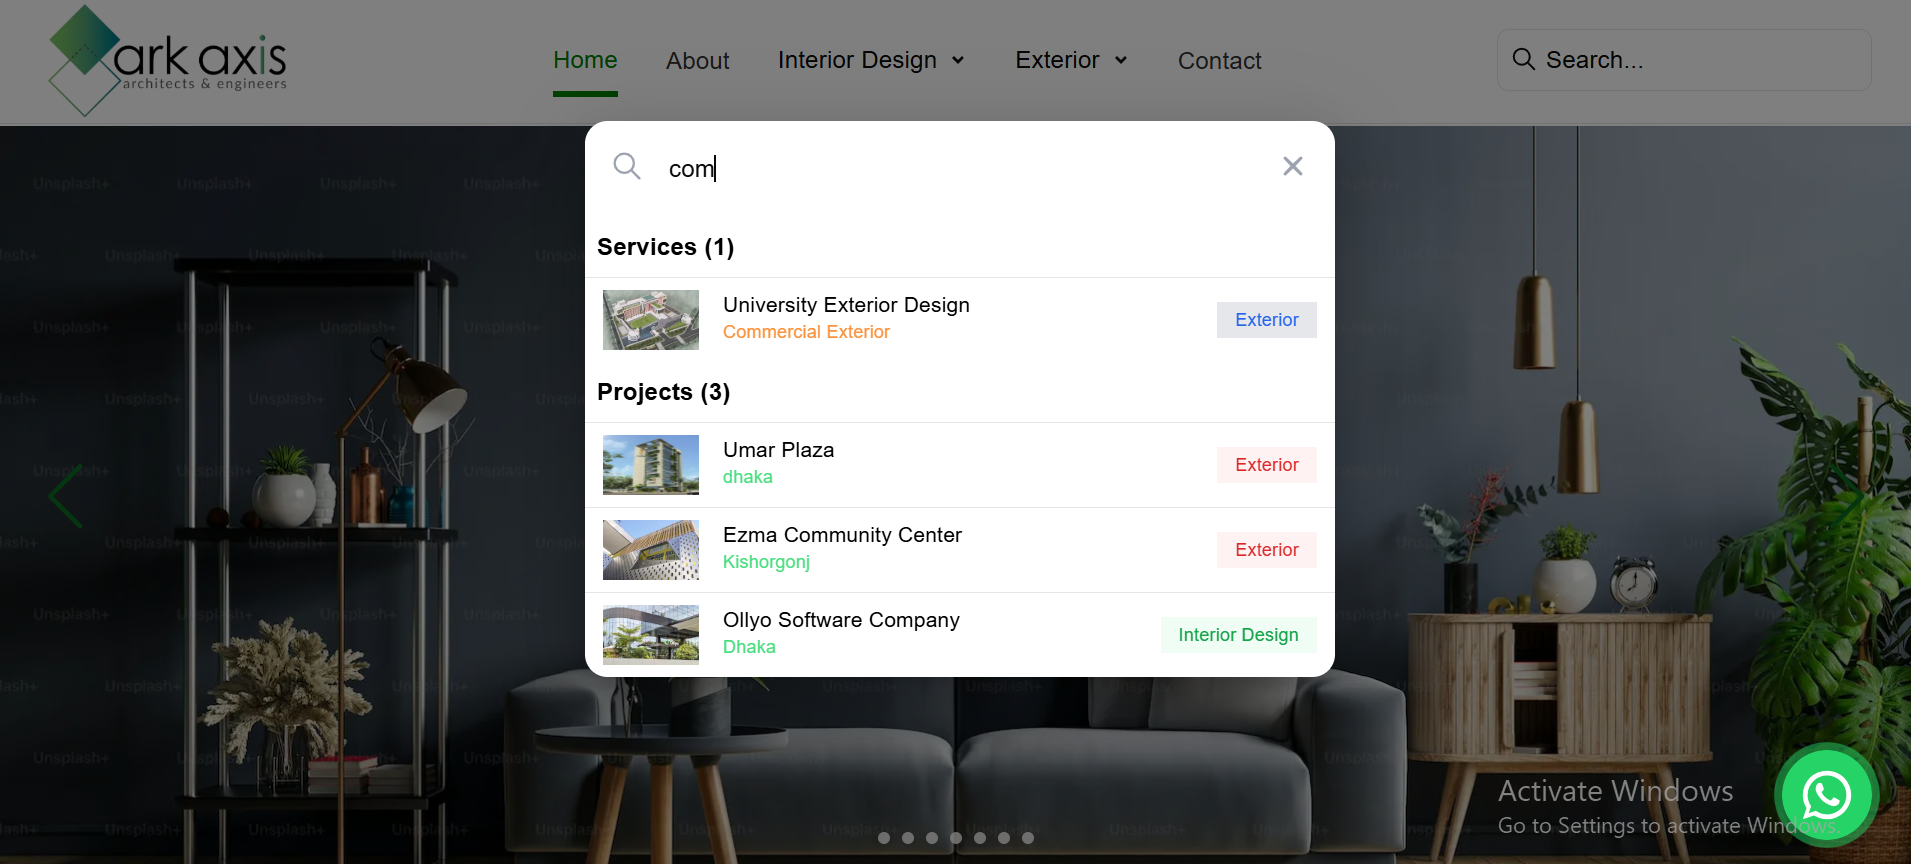Screen dimensions: 1911x864
Task: Expand the Interior Design dropdown chevron
Action: tap(958, 60)
